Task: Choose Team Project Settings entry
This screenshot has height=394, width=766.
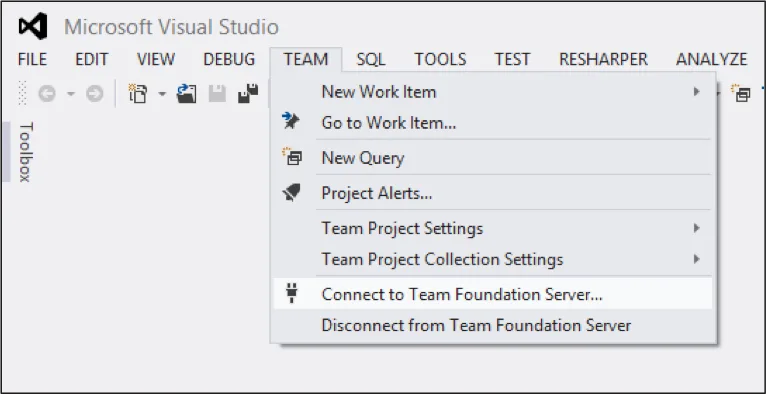Action: tap(492, 228)
